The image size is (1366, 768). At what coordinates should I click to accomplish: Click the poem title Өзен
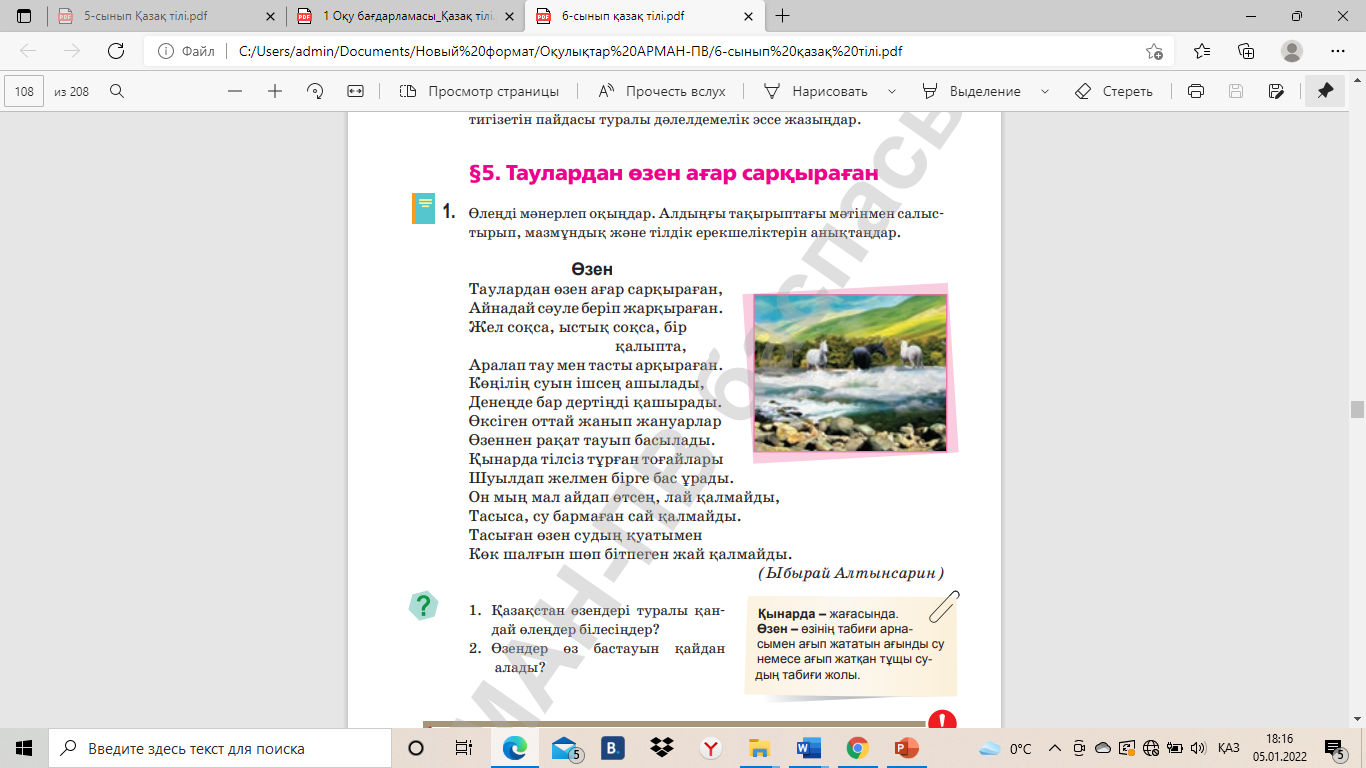592,270
